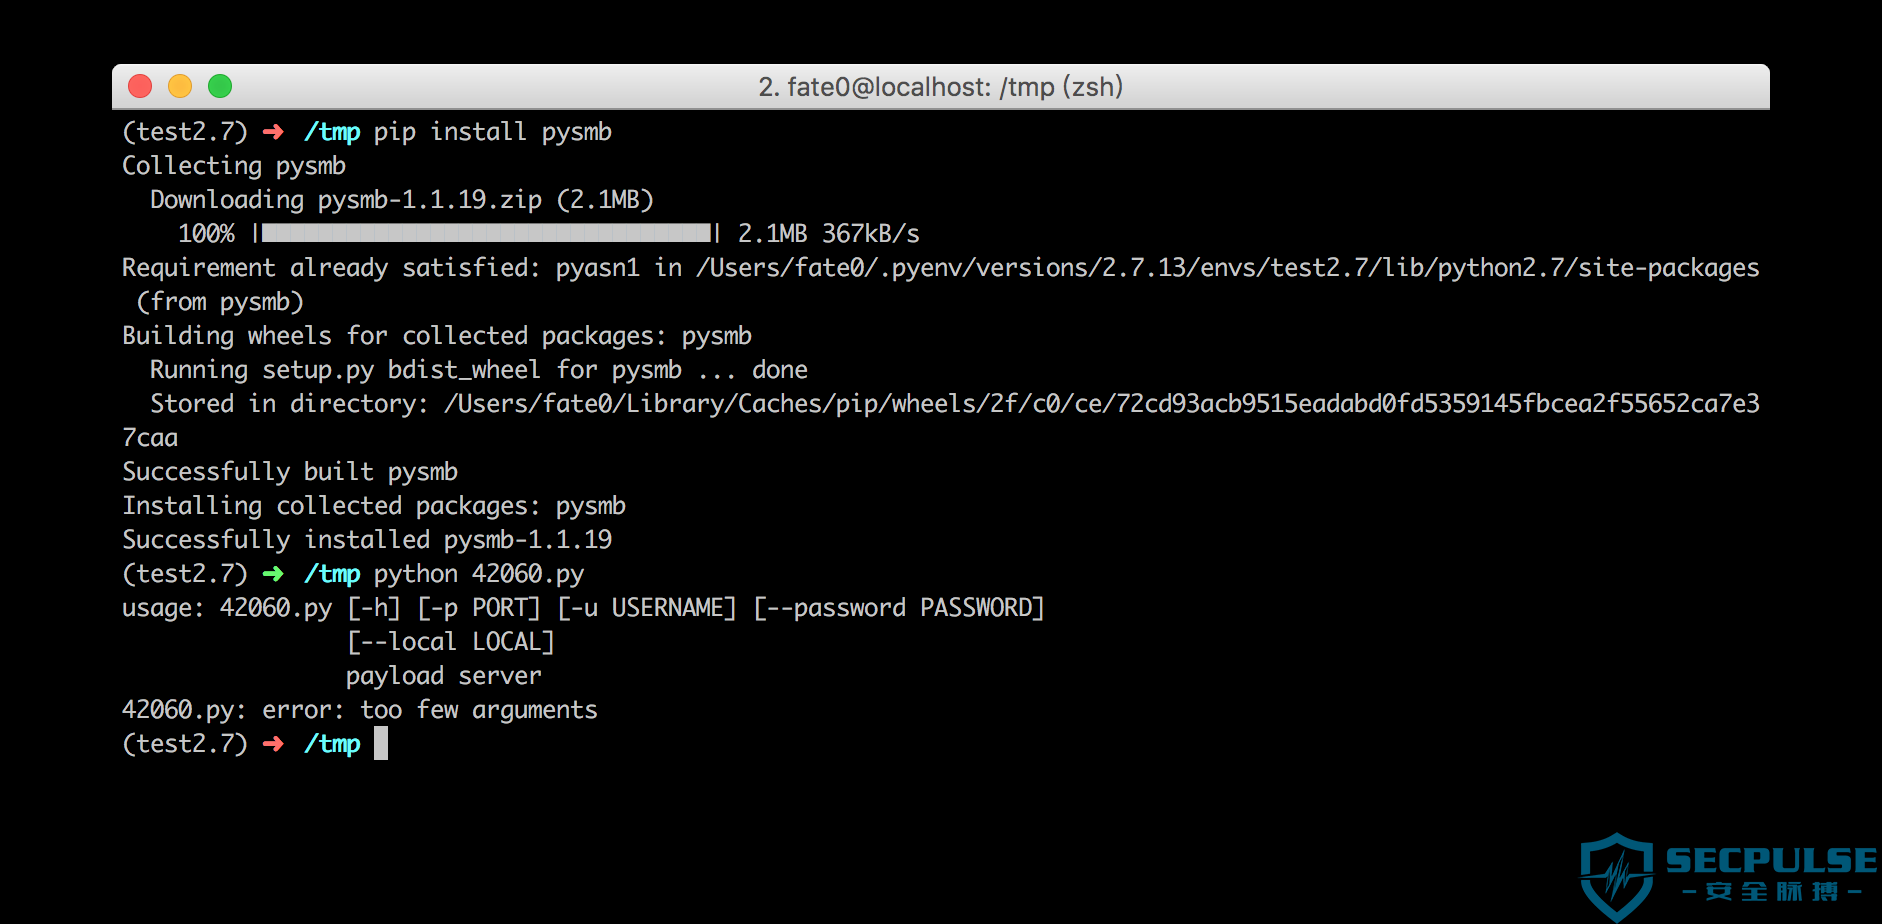Click the cyan '/tmp' path on the last prompt
1882x924 pixels.
tap(332, 744)
